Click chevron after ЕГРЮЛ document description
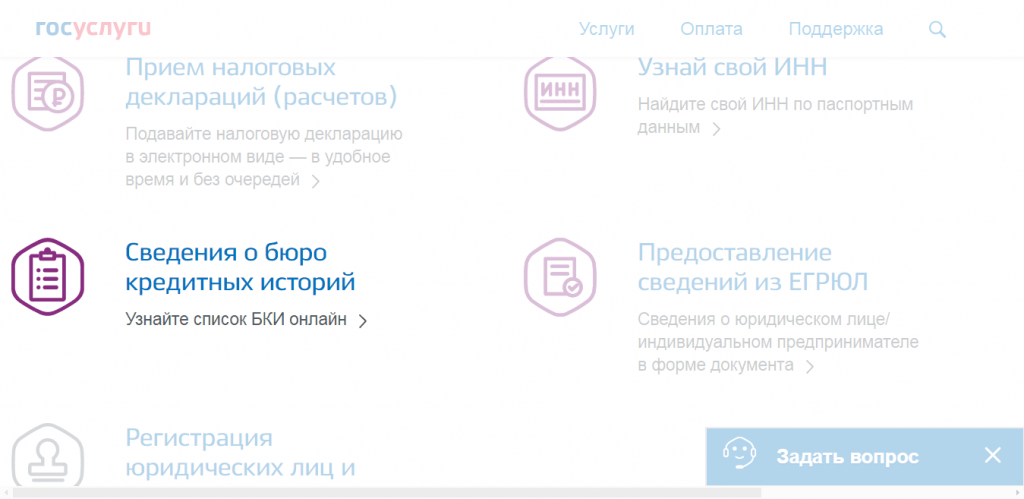 810,367
